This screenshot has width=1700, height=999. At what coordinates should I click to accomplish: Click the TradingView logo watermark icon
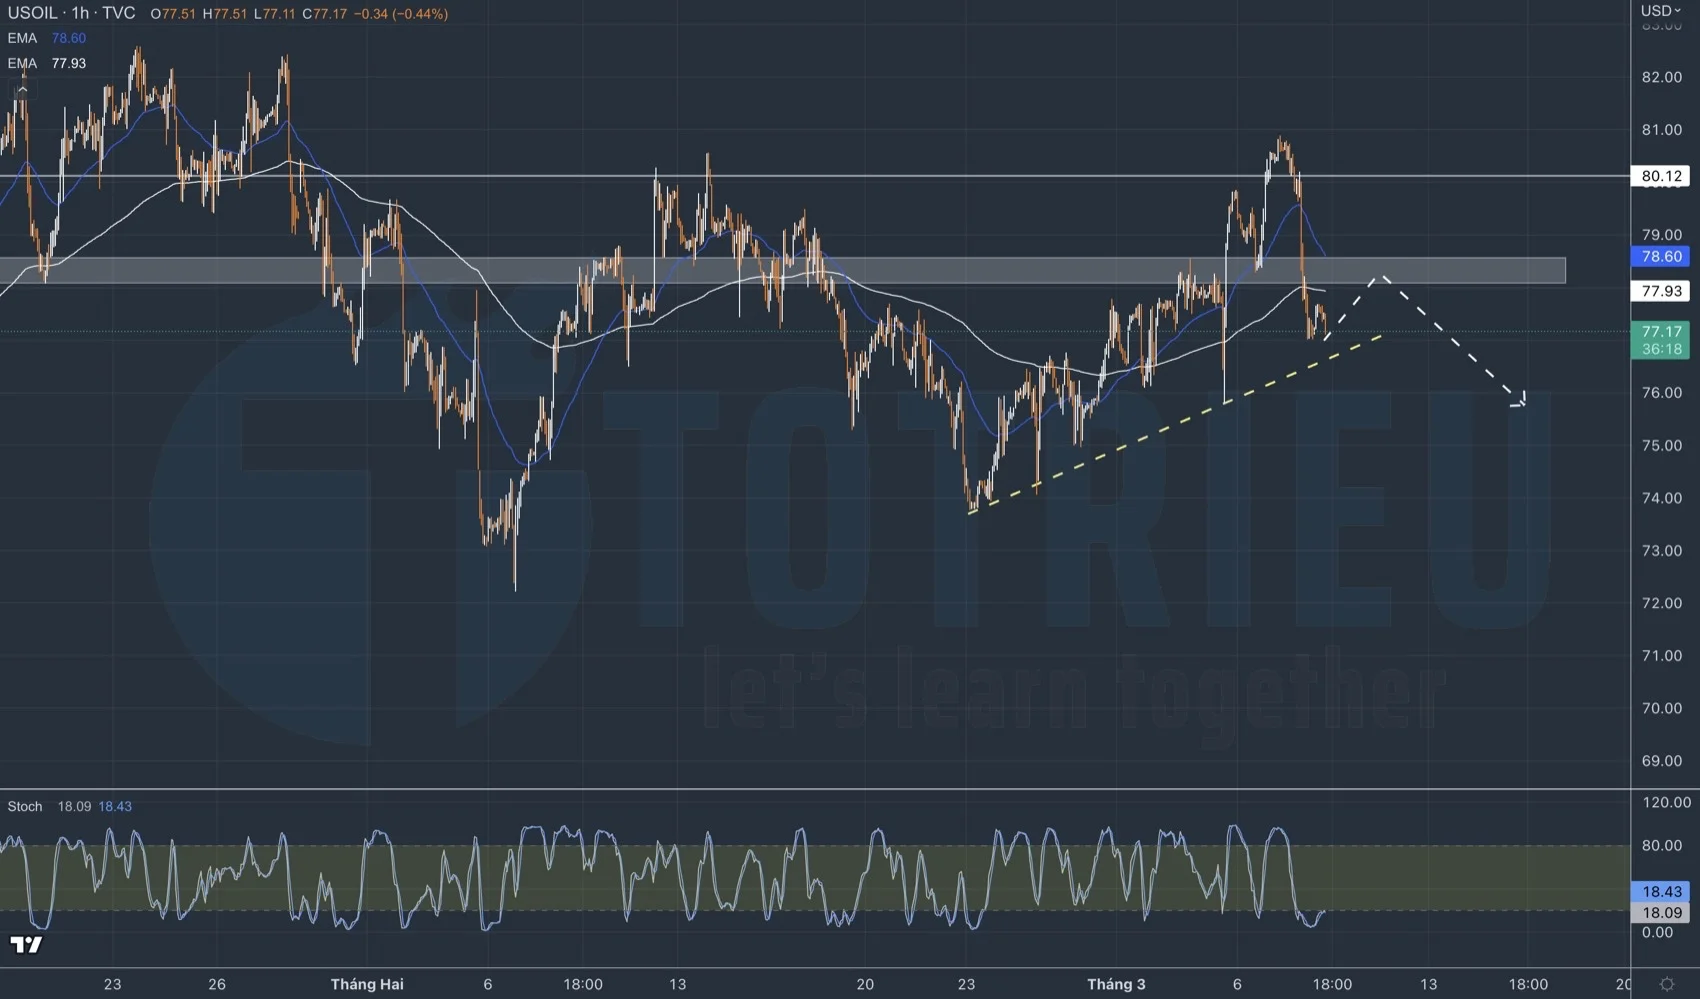click(25, 944)
